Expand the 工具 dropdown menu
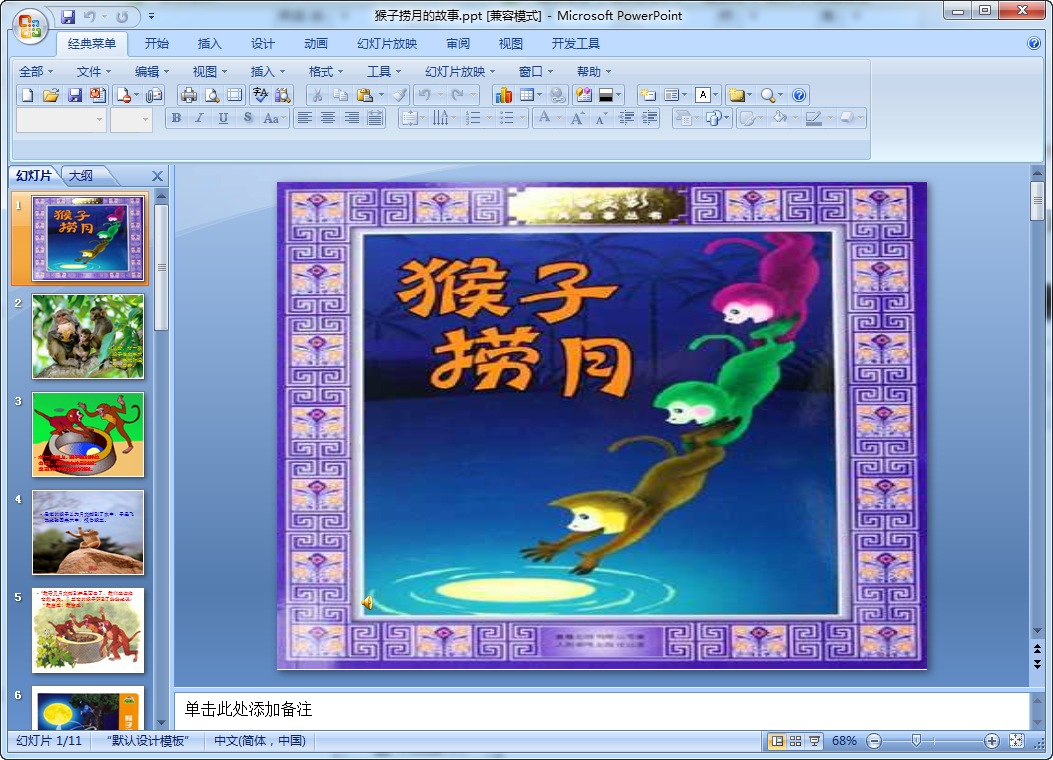The height and width of the screenshot is (760, 1053). click(384, 72)
